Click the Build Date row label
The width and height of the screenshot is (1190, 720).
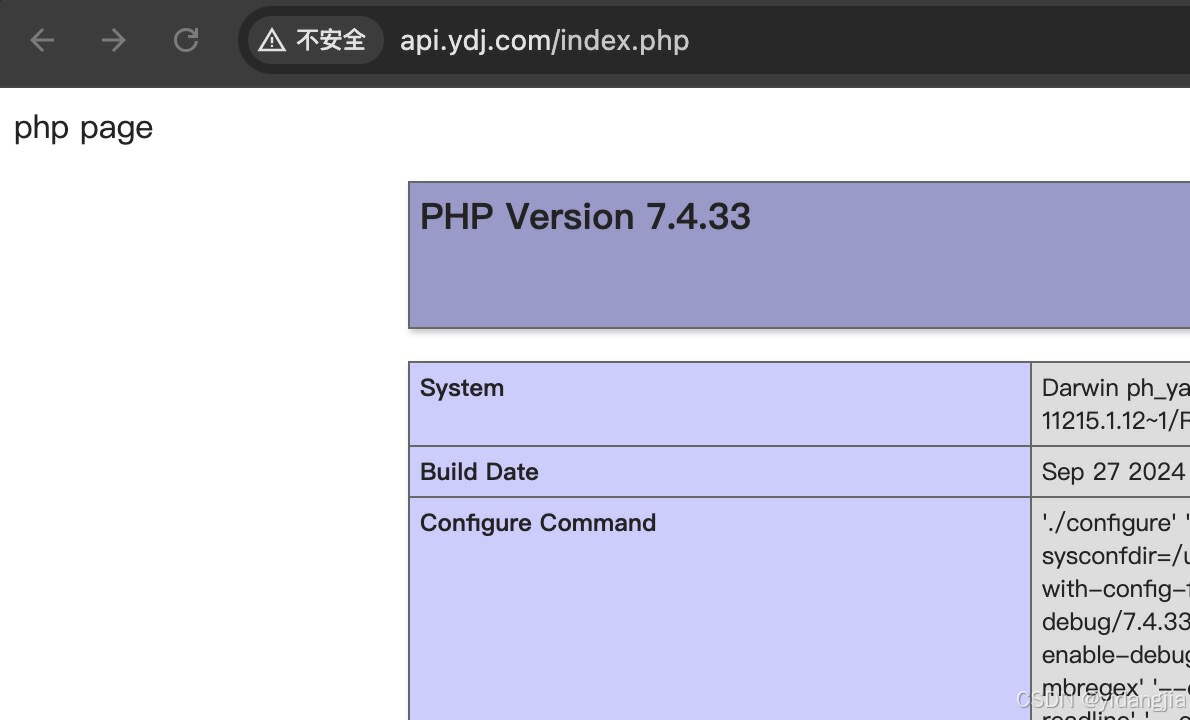pos(479,471)
